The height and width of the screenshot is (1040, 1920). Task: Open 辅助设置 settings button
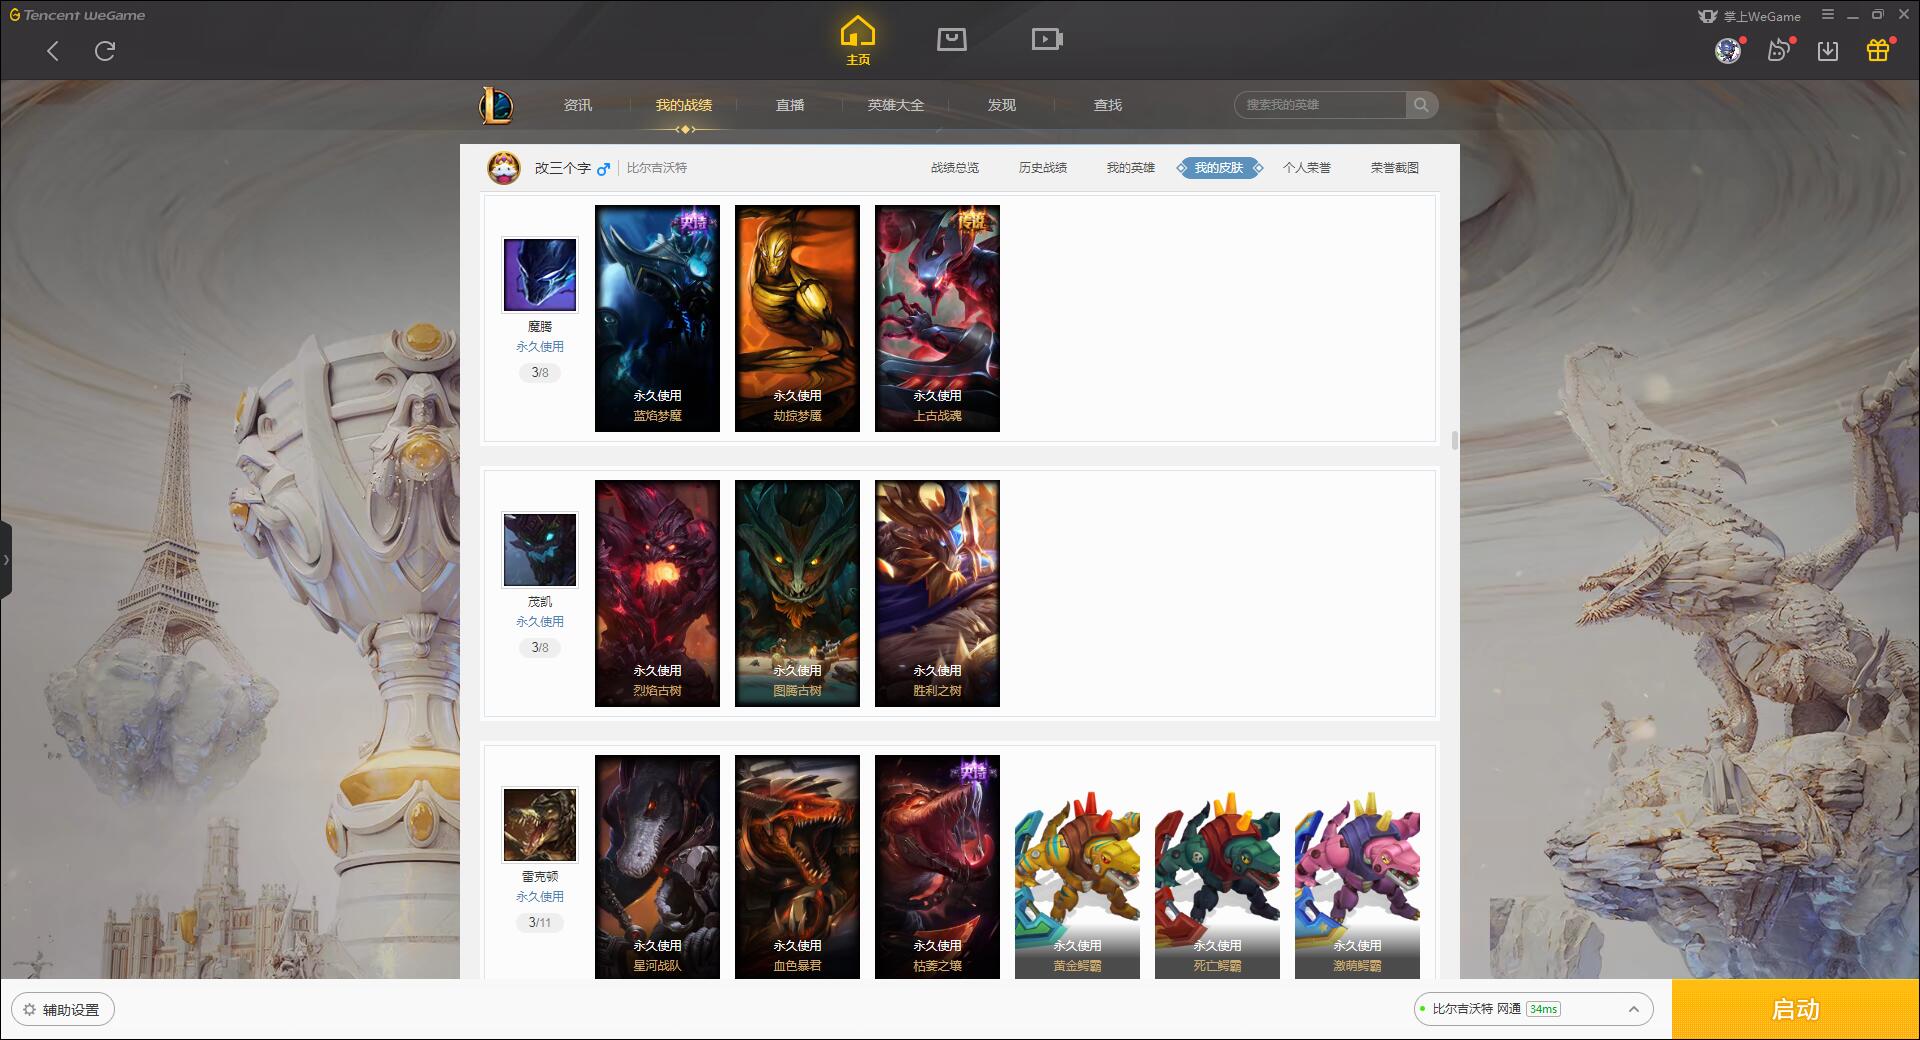pyautogui.click(x=63, y=1010)
